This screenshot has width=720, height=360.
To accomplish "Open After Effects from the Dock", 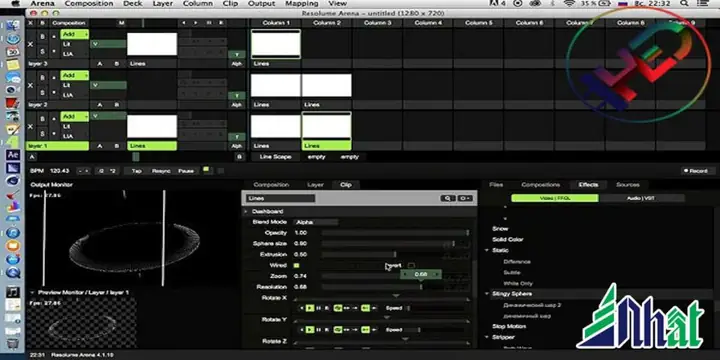I will tap(13, 155).
